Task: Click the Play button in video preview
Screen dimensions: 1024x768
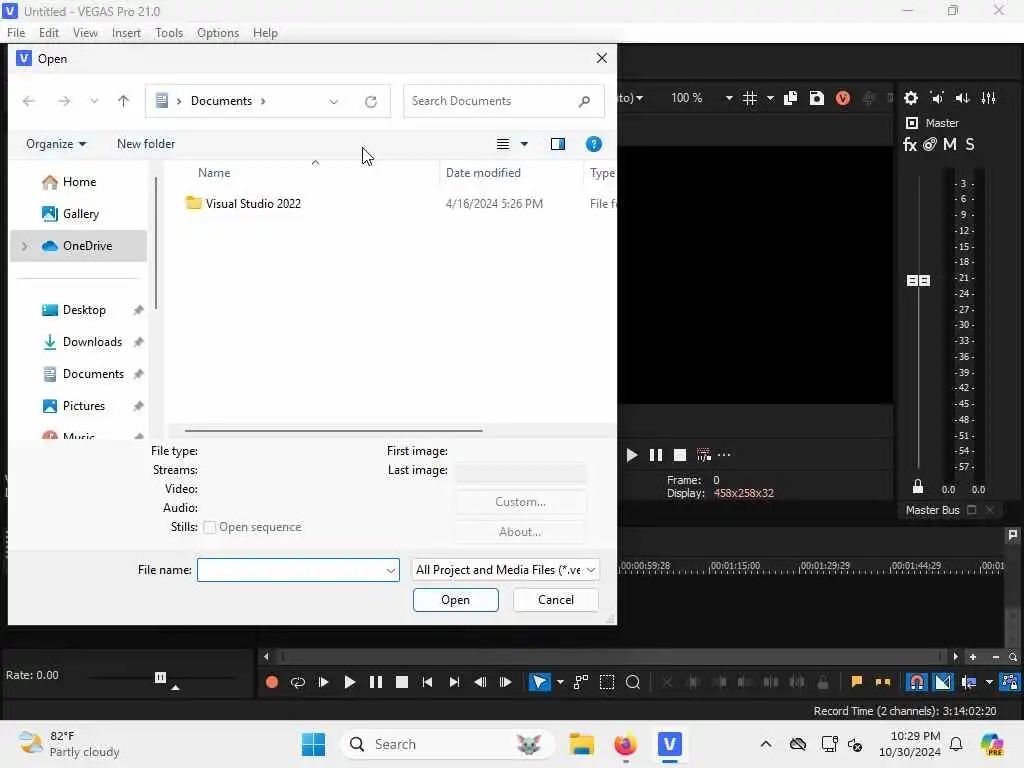Action: [632, 455]
